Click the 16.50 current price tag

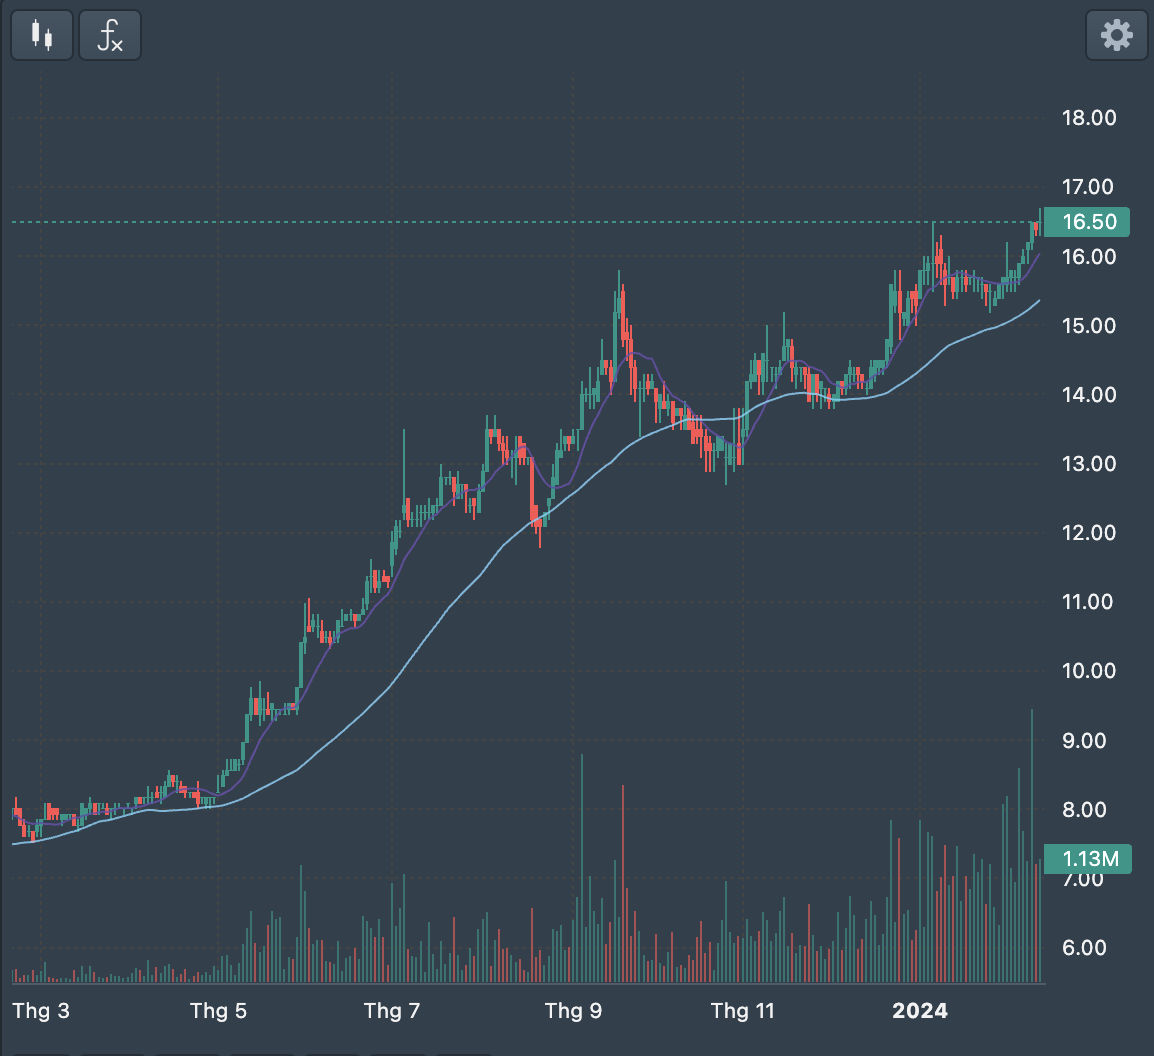pyautogui.click(x=1088, y=222)
